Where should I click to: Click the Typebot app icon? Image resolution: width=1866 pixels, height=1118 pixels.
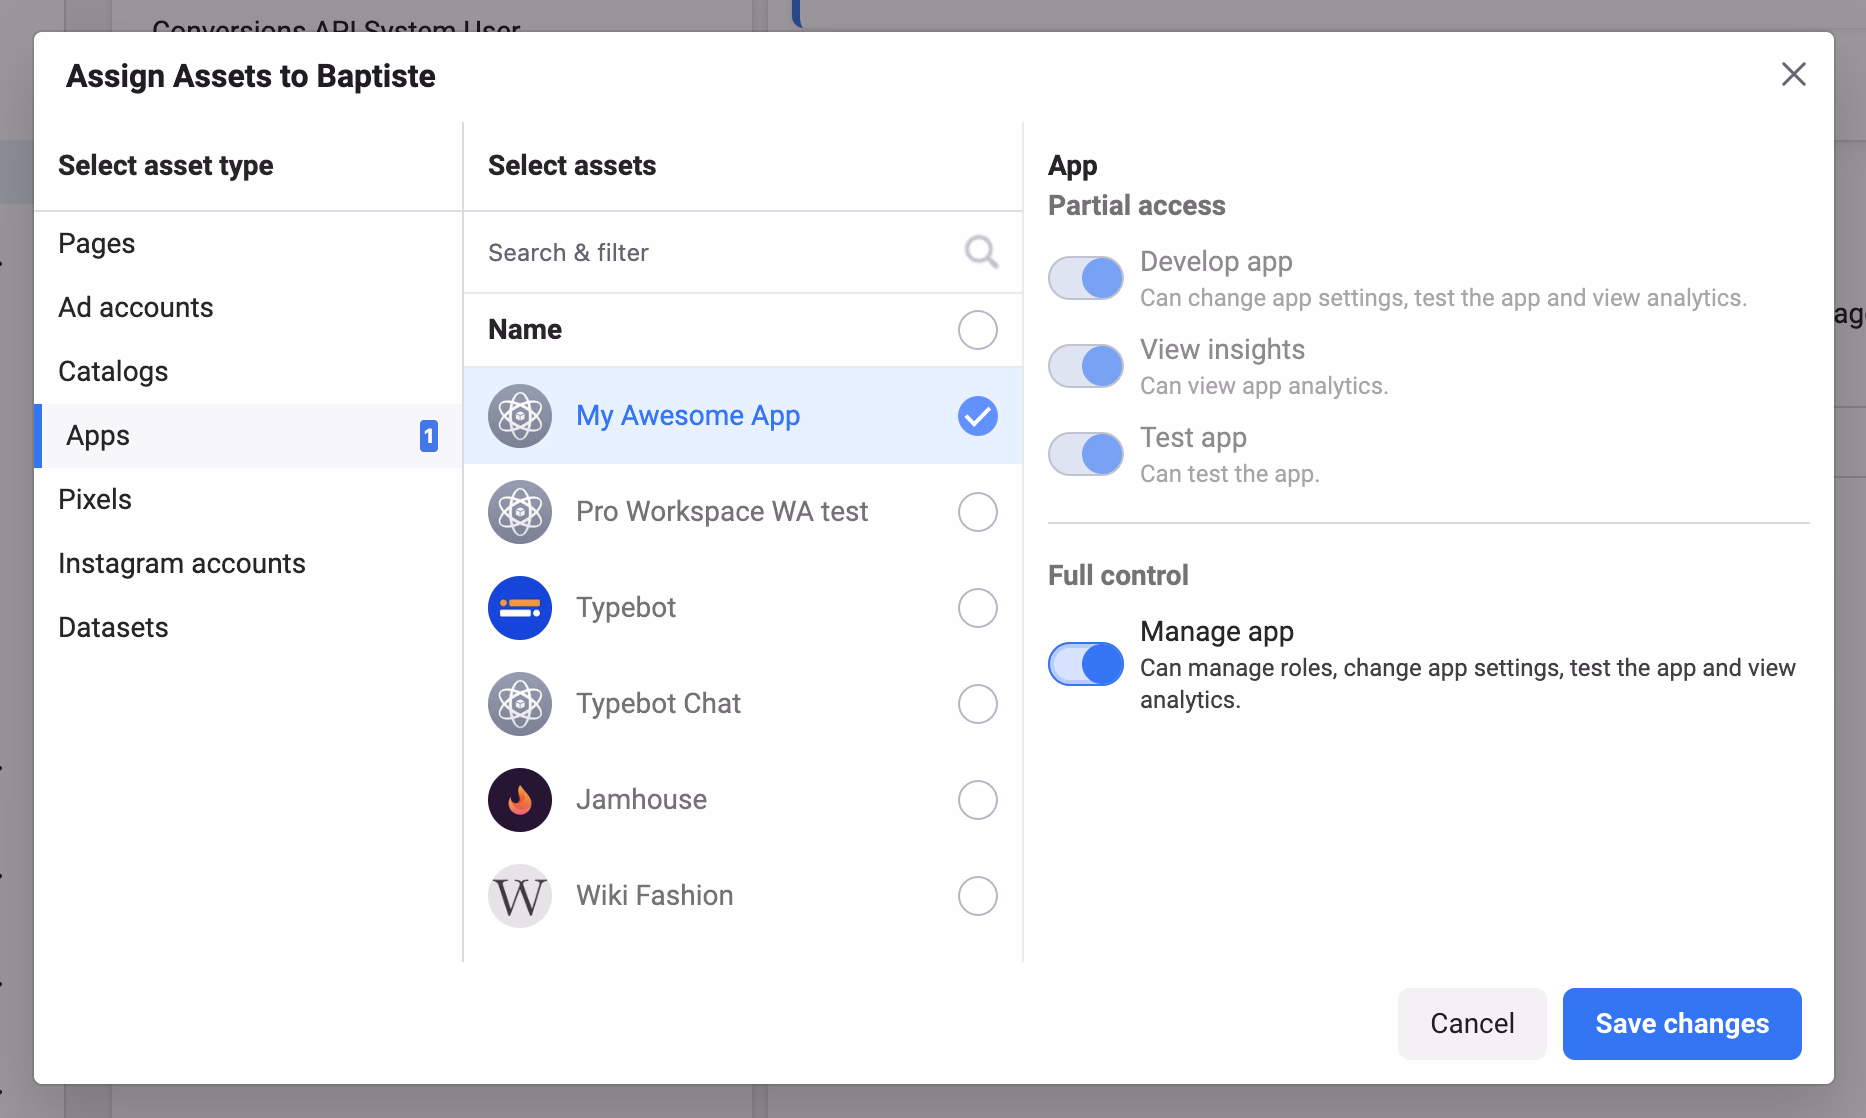point(519,607)
